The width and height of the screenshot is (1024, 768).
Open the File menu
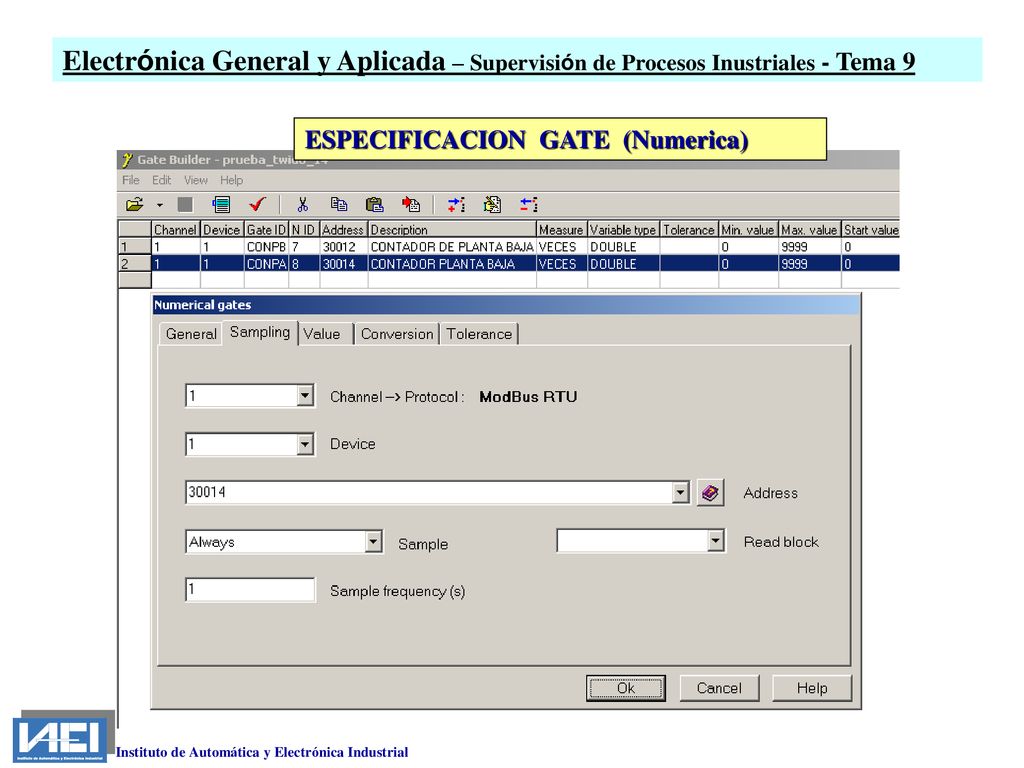[131, 180]
